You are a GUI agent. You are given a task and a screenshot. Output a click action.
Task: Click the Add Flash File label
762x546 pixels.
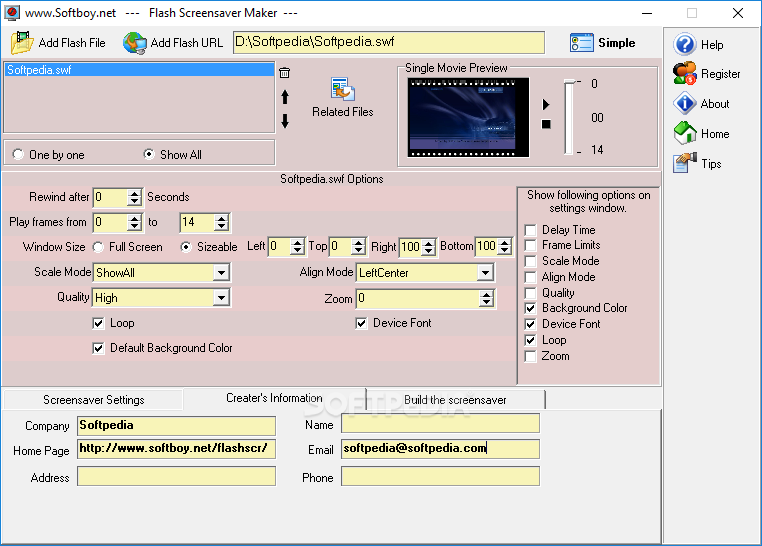(x=72, y=43)
